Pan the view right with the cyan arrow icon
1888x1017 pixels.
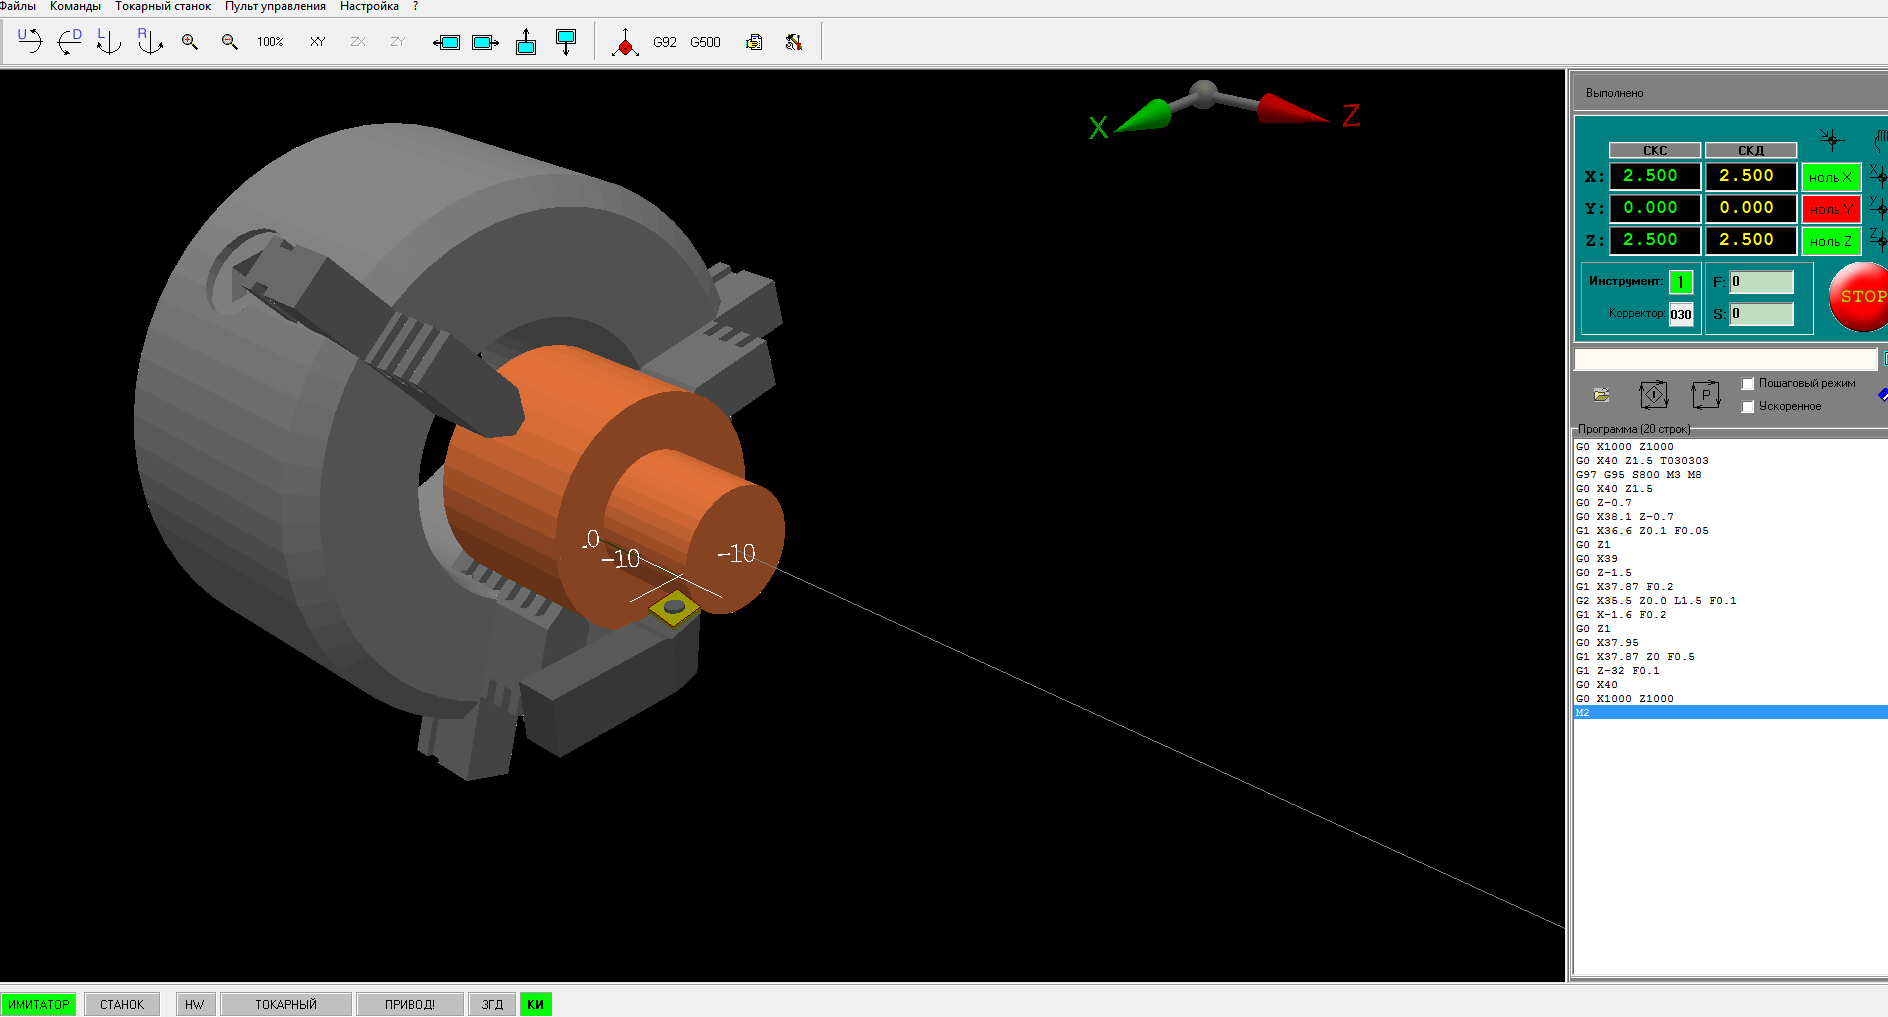click(x=486, y=42)
